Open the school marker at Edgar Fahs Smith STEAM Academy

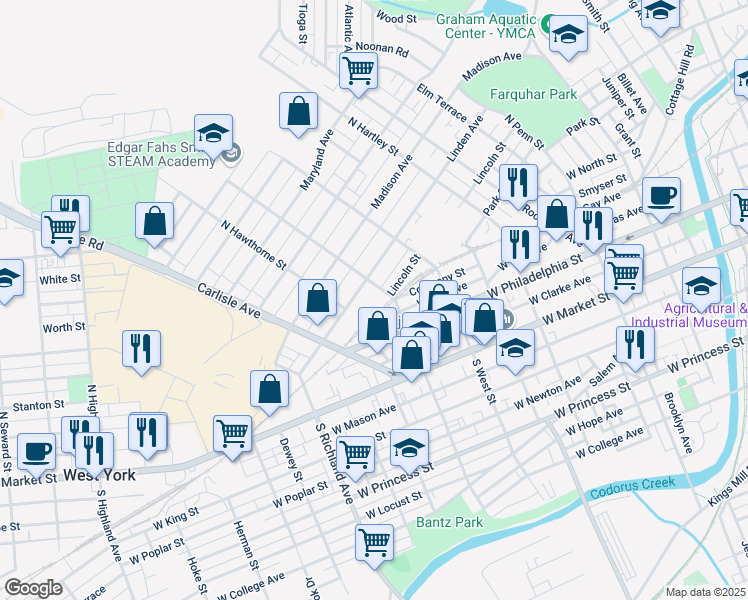click(x=213, y=134)
